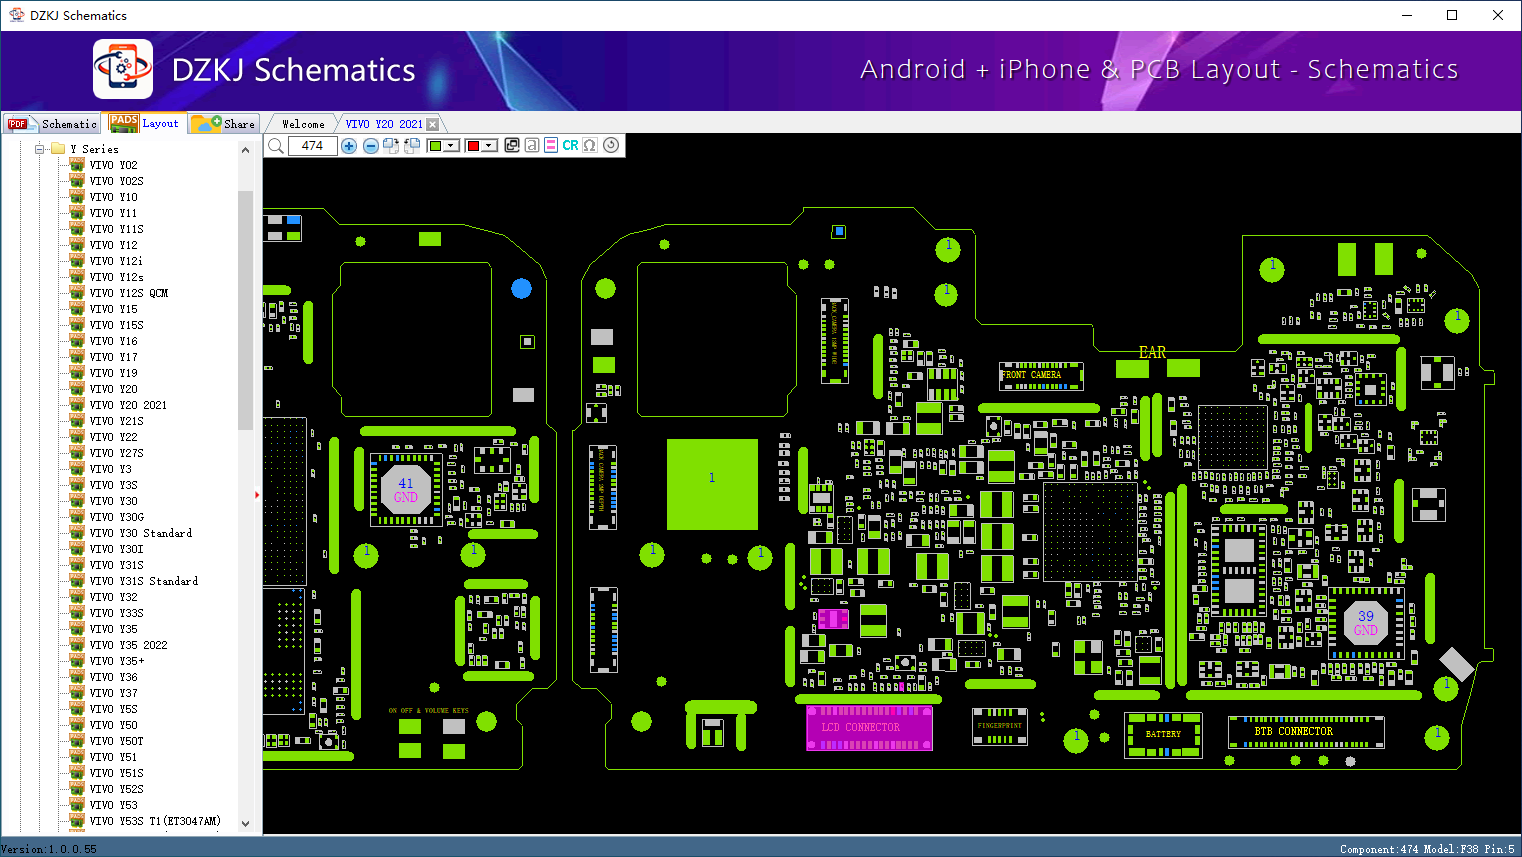This screenshot has width=1522, height=857.
Task: Switch to the Welcome document tab
Action: (x=303, y=124)
